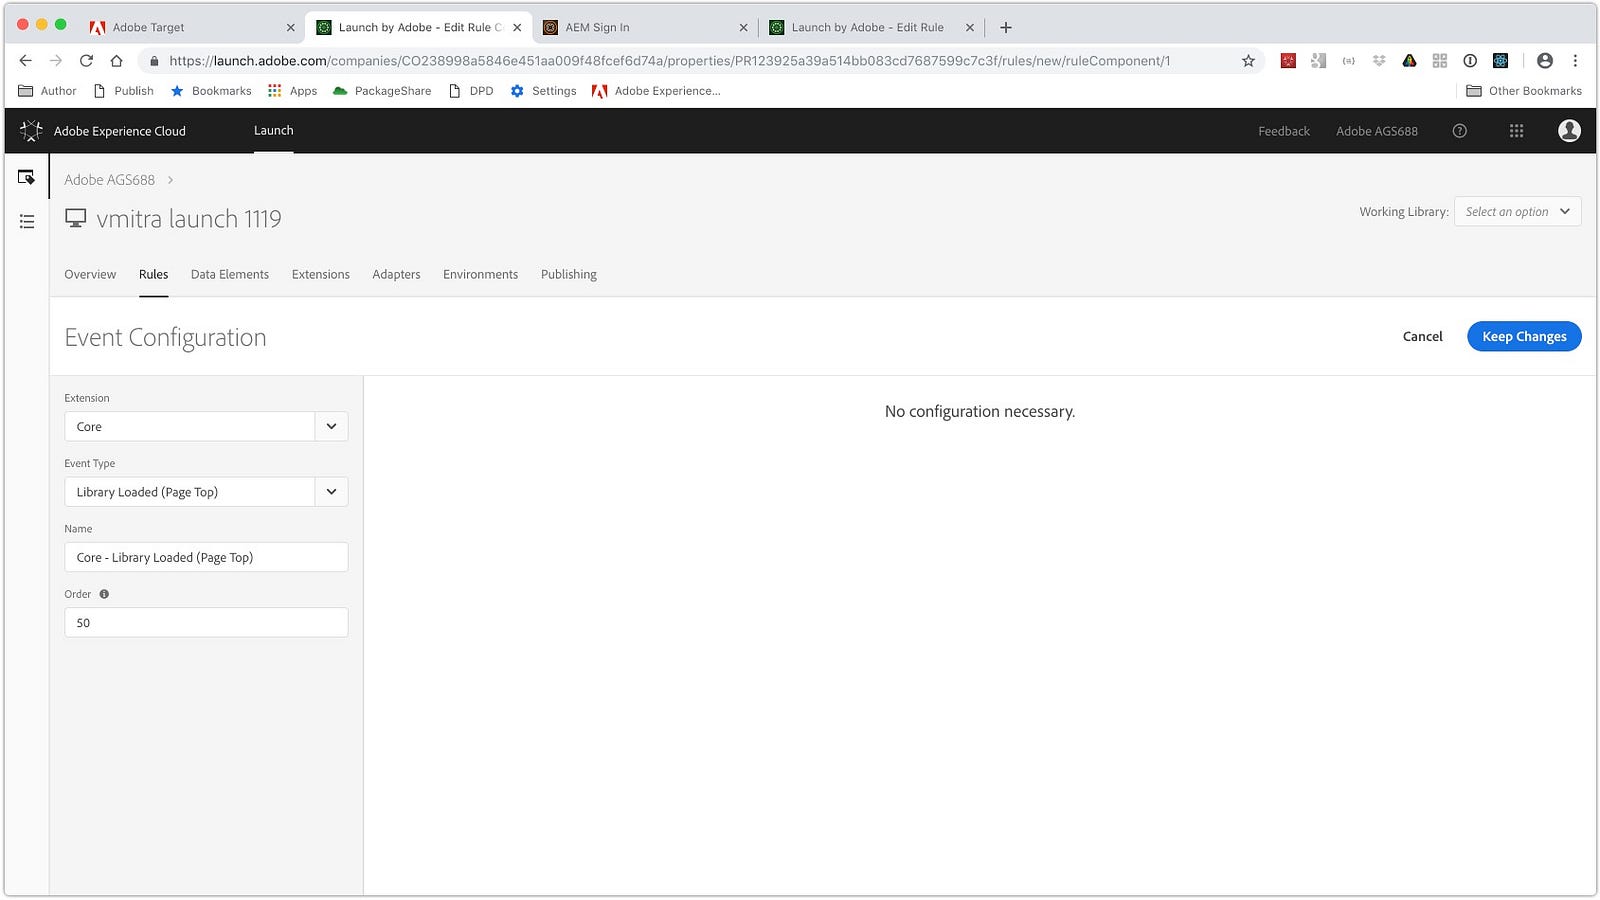The image size is (1600, 900).
Task: Click the browser address bar URL
Action: pos(669,61)
